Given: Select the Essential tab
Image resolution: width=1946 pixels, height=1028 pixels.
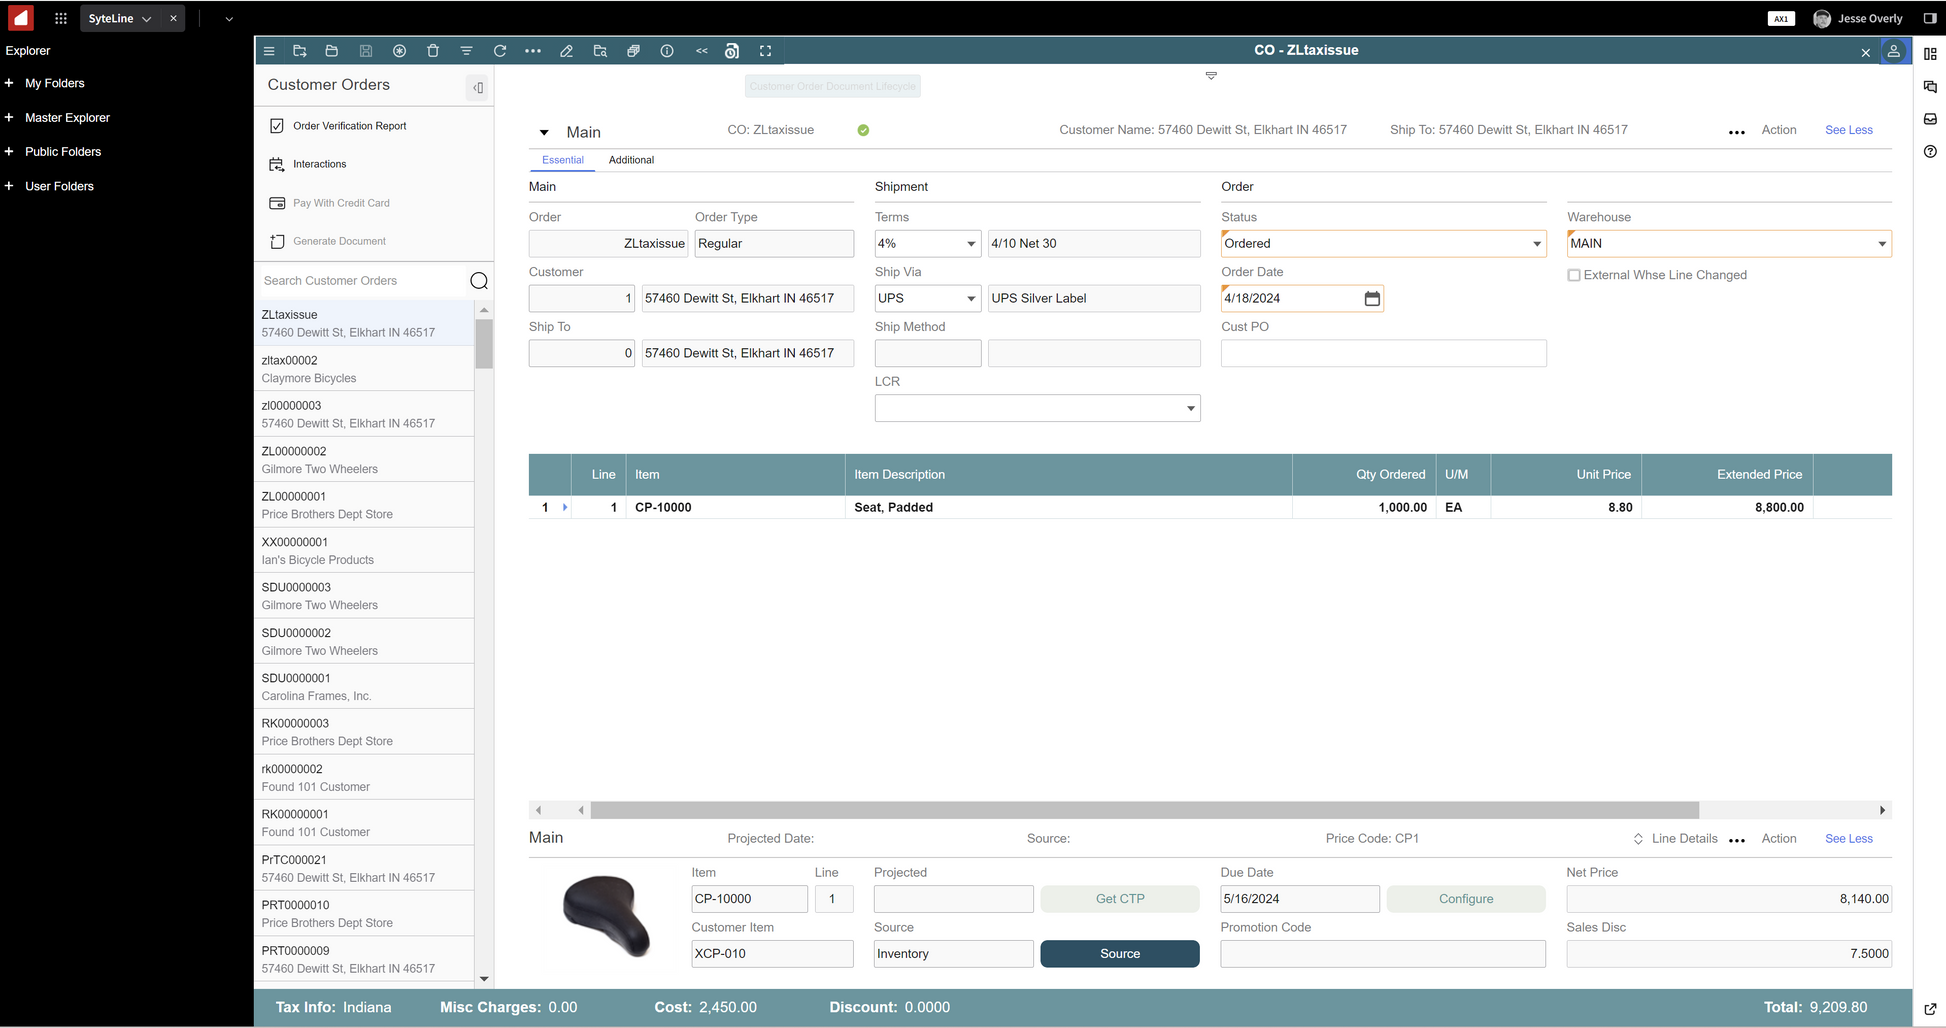Looking at the screenshot, I should (x=562, y=160).
